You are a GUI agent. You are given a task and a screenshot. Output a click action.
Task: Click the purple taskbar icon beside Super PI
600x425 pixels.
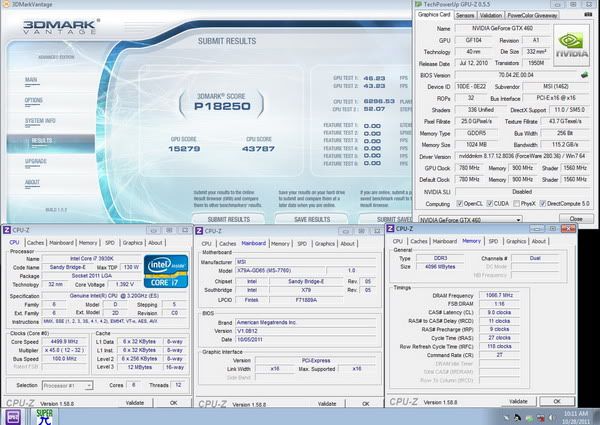[x=13, y=417]
